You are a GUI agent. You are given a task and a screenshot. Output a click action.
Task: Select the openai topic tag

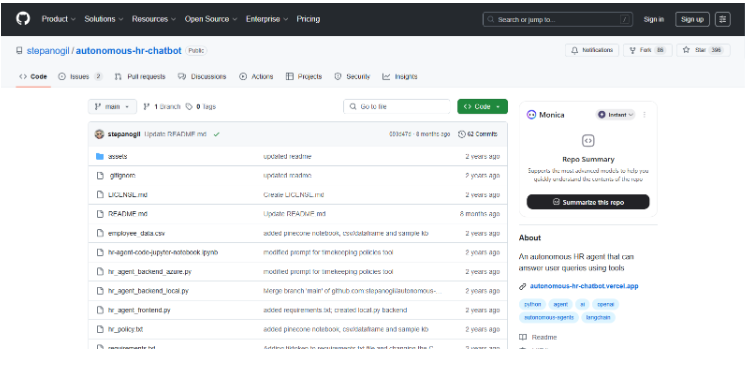(x=605, y=304)
